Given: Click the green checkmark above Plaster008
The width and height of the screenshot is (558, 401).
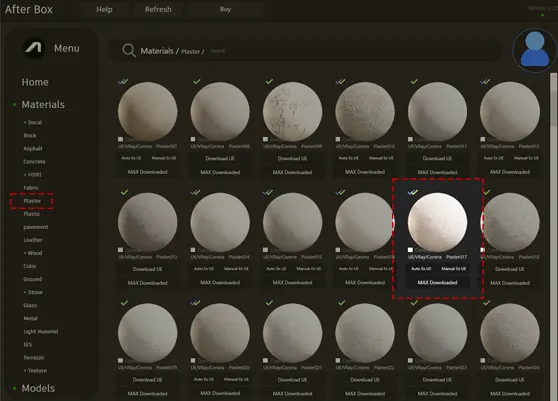Looking at the screenshot, I should [x=196, y=81].
